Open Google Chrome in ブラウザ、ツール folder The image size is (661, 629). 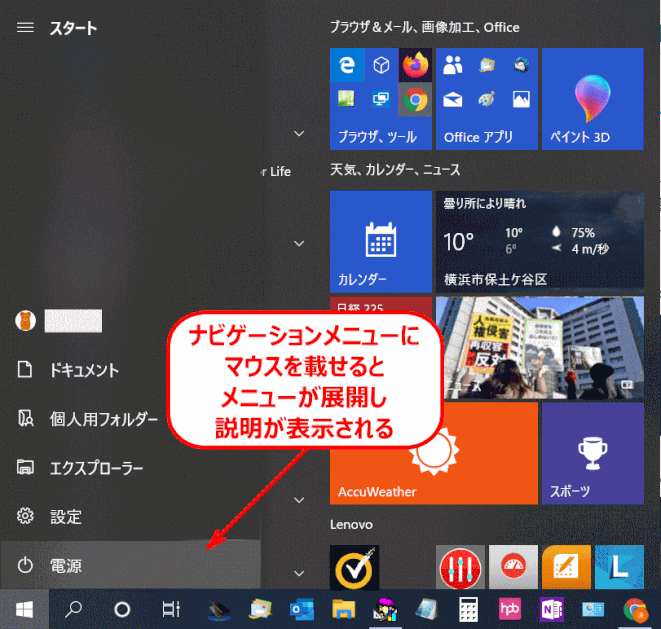(415, 99)
